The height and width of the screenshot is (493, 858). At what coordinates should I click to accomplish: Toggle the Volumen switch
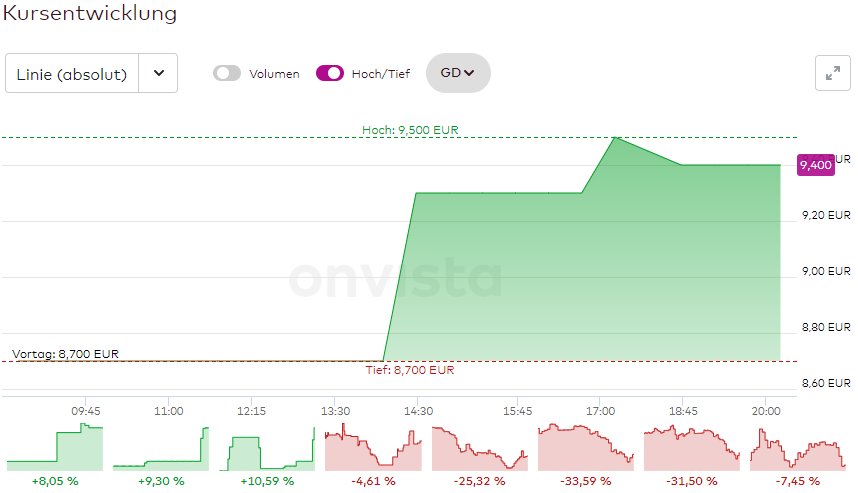pyautogui.click(x=227, y=73)
